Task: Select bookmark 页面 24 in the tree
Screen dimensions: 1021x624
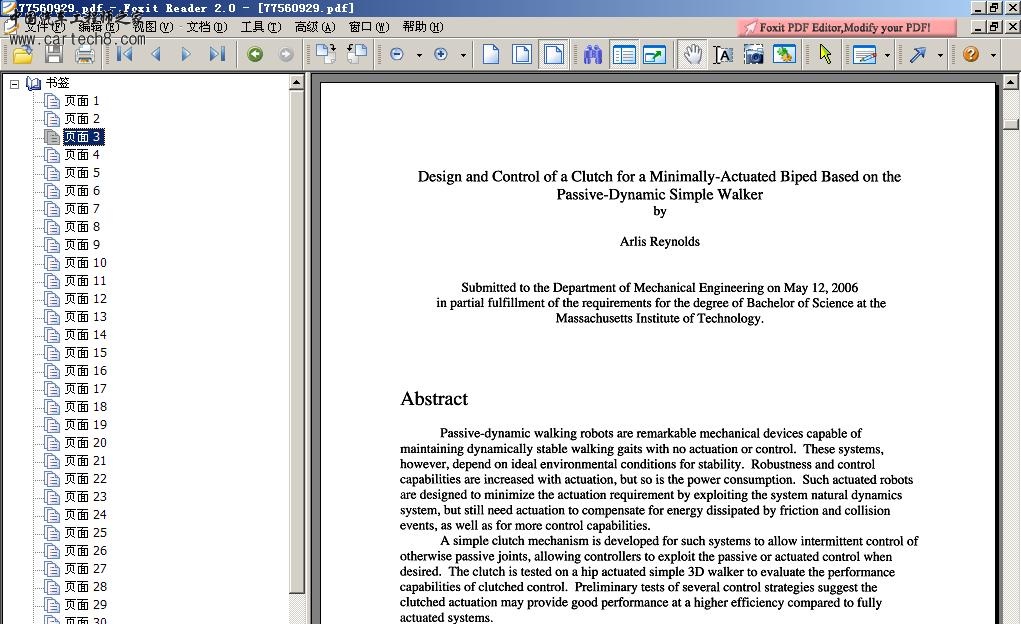Action: 85,515
